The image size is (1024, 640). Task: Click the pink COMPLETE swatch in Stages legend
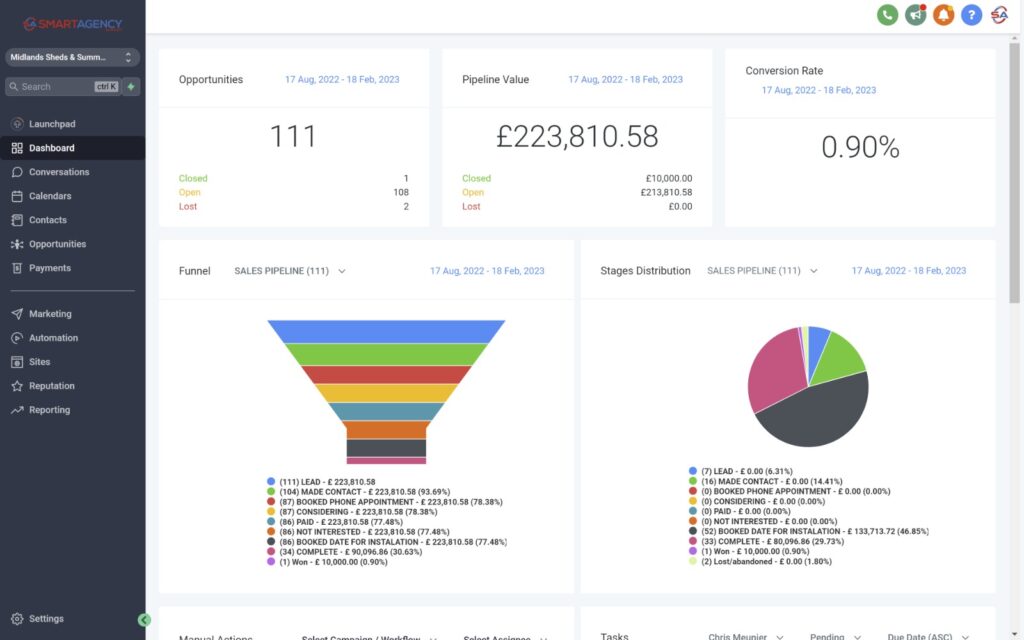(693, 541)
